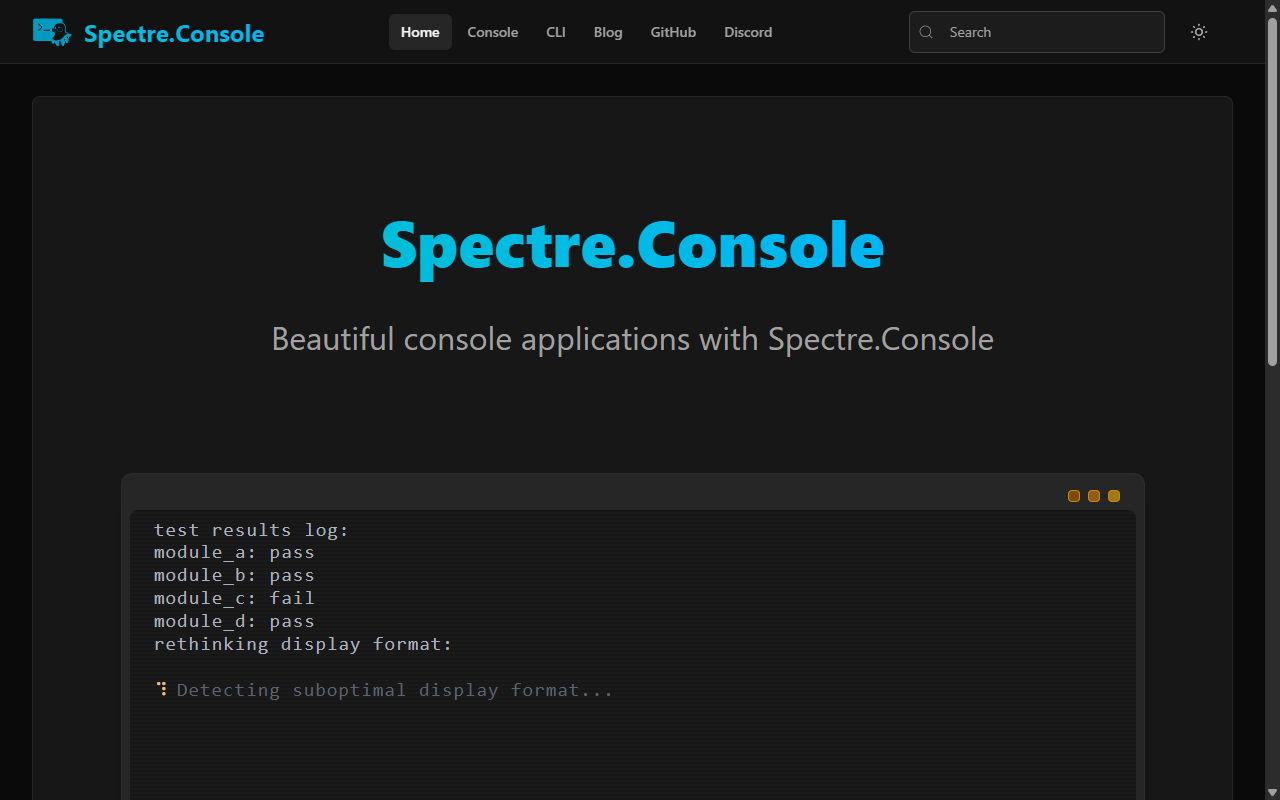
Task: Click the first orange dot on terminal window
Action: pos(1074,496)
